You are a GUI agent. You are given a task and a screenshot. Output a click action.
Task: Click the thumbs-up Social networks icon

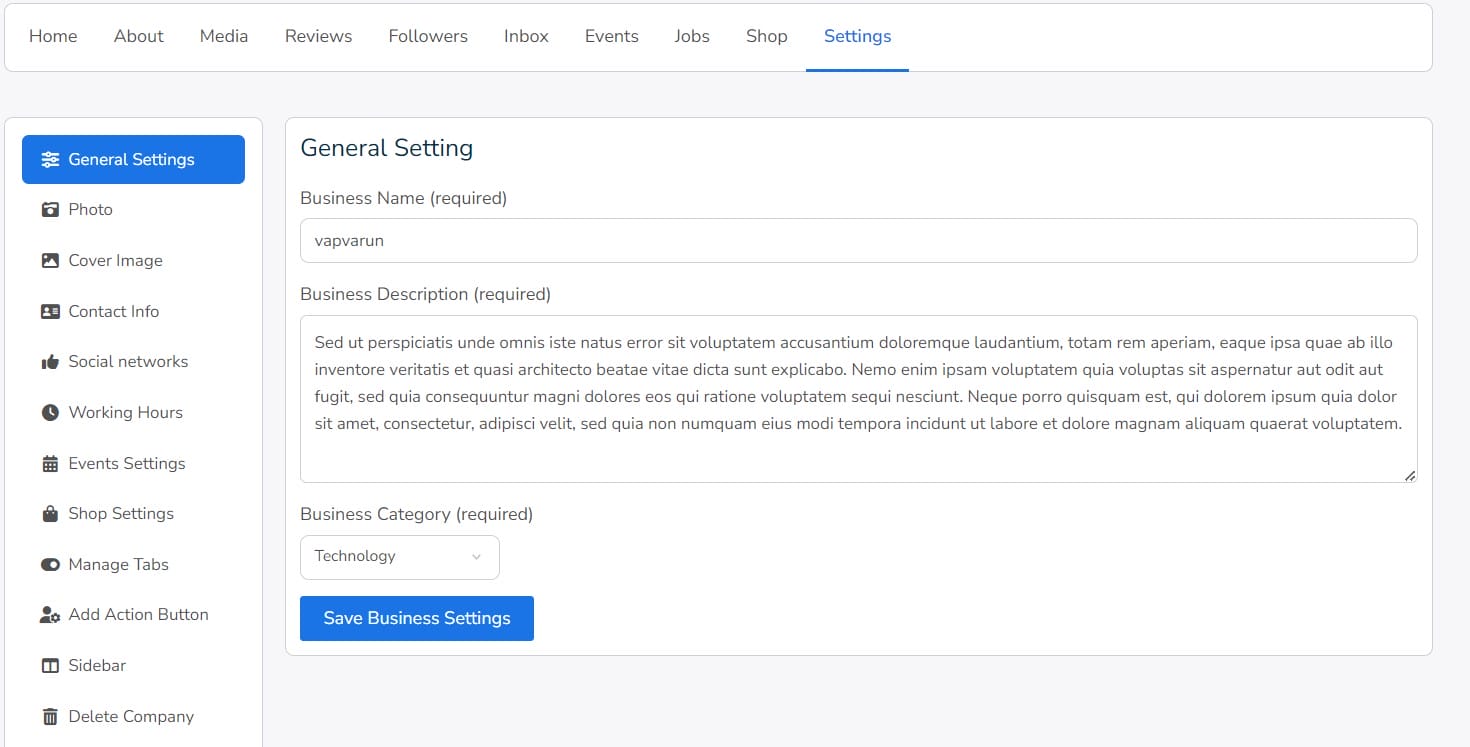(x=50, y=362)
